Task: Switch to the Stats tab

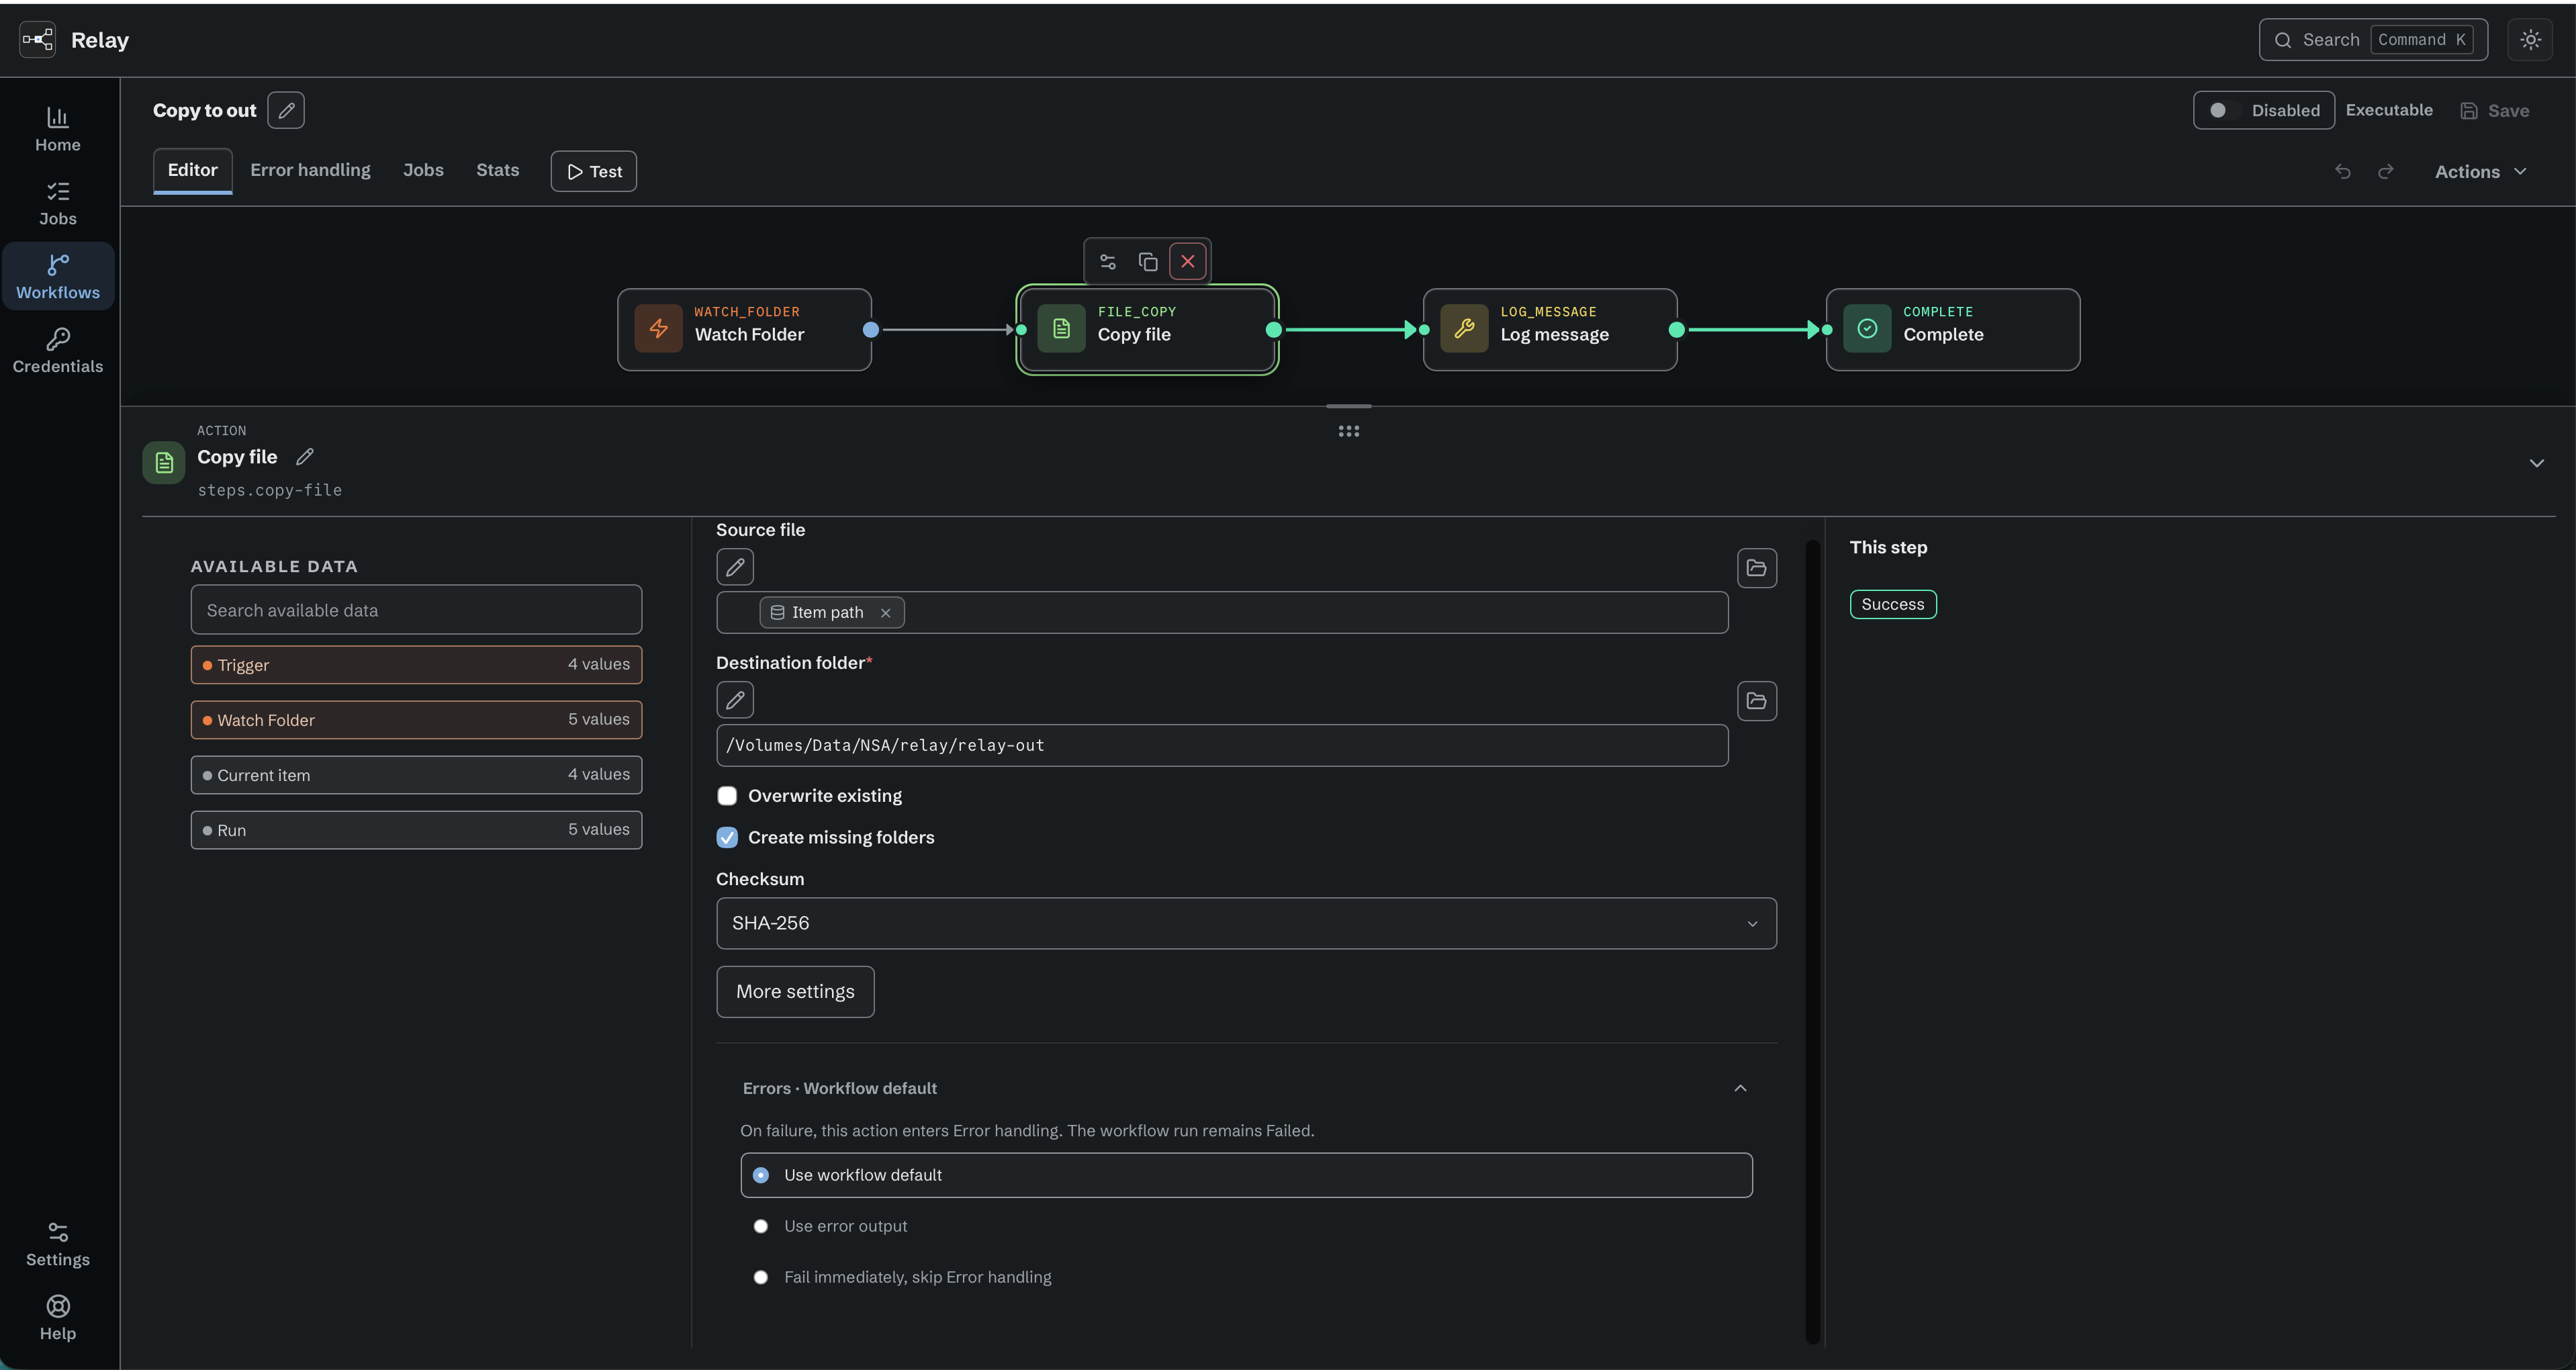Action: point(497,170)
